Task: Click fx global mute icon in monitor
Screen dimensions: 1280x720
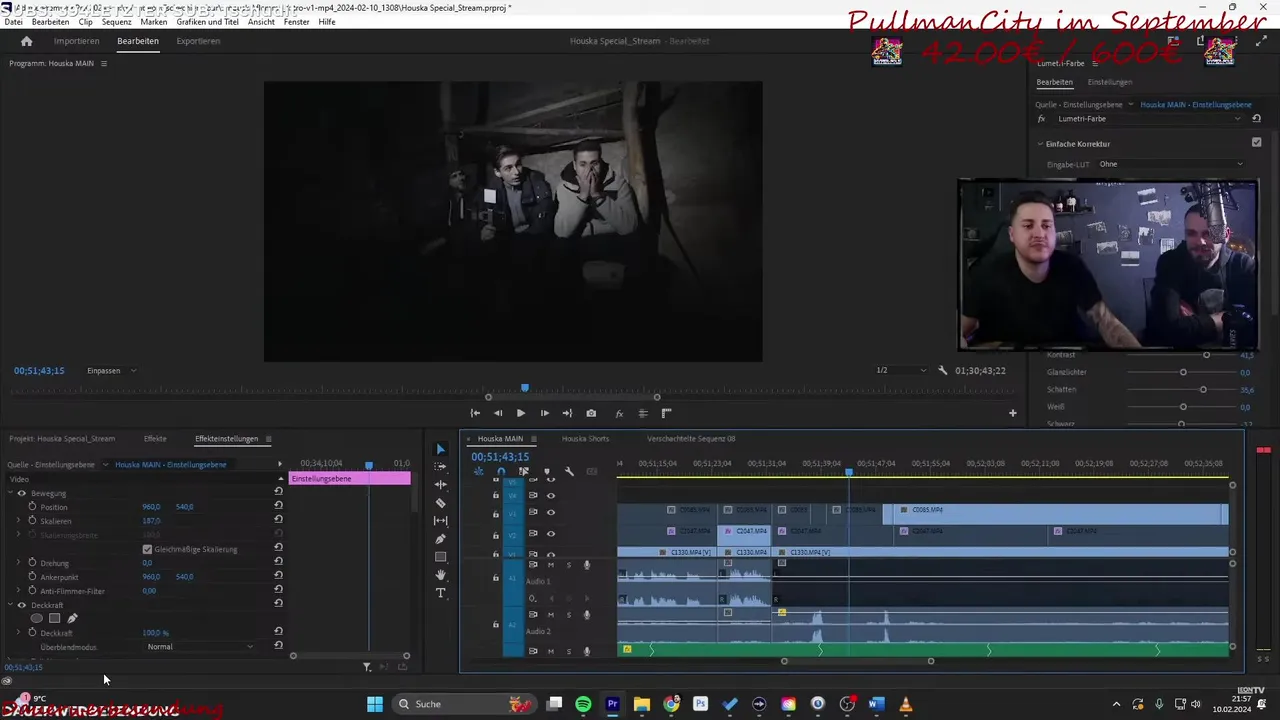Action: pos(619,413)
